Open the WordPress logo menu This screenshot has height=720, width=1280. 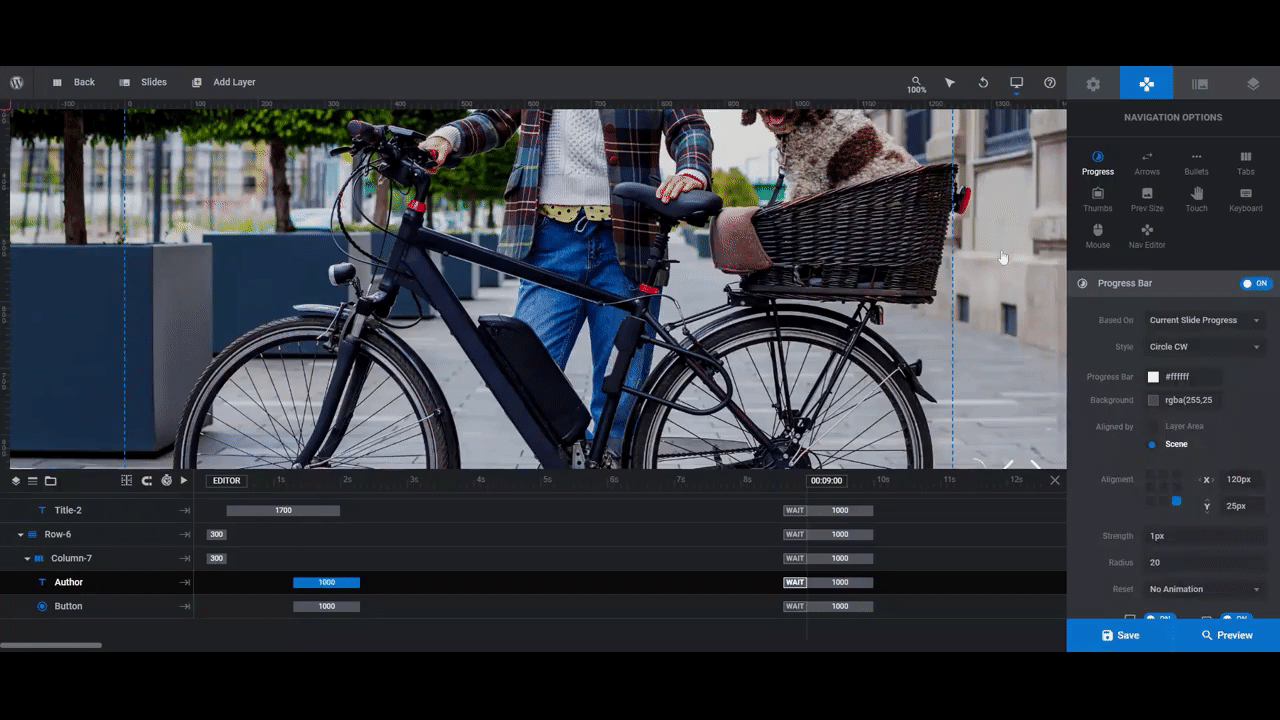pyautogui.click(x=17, y=82)
